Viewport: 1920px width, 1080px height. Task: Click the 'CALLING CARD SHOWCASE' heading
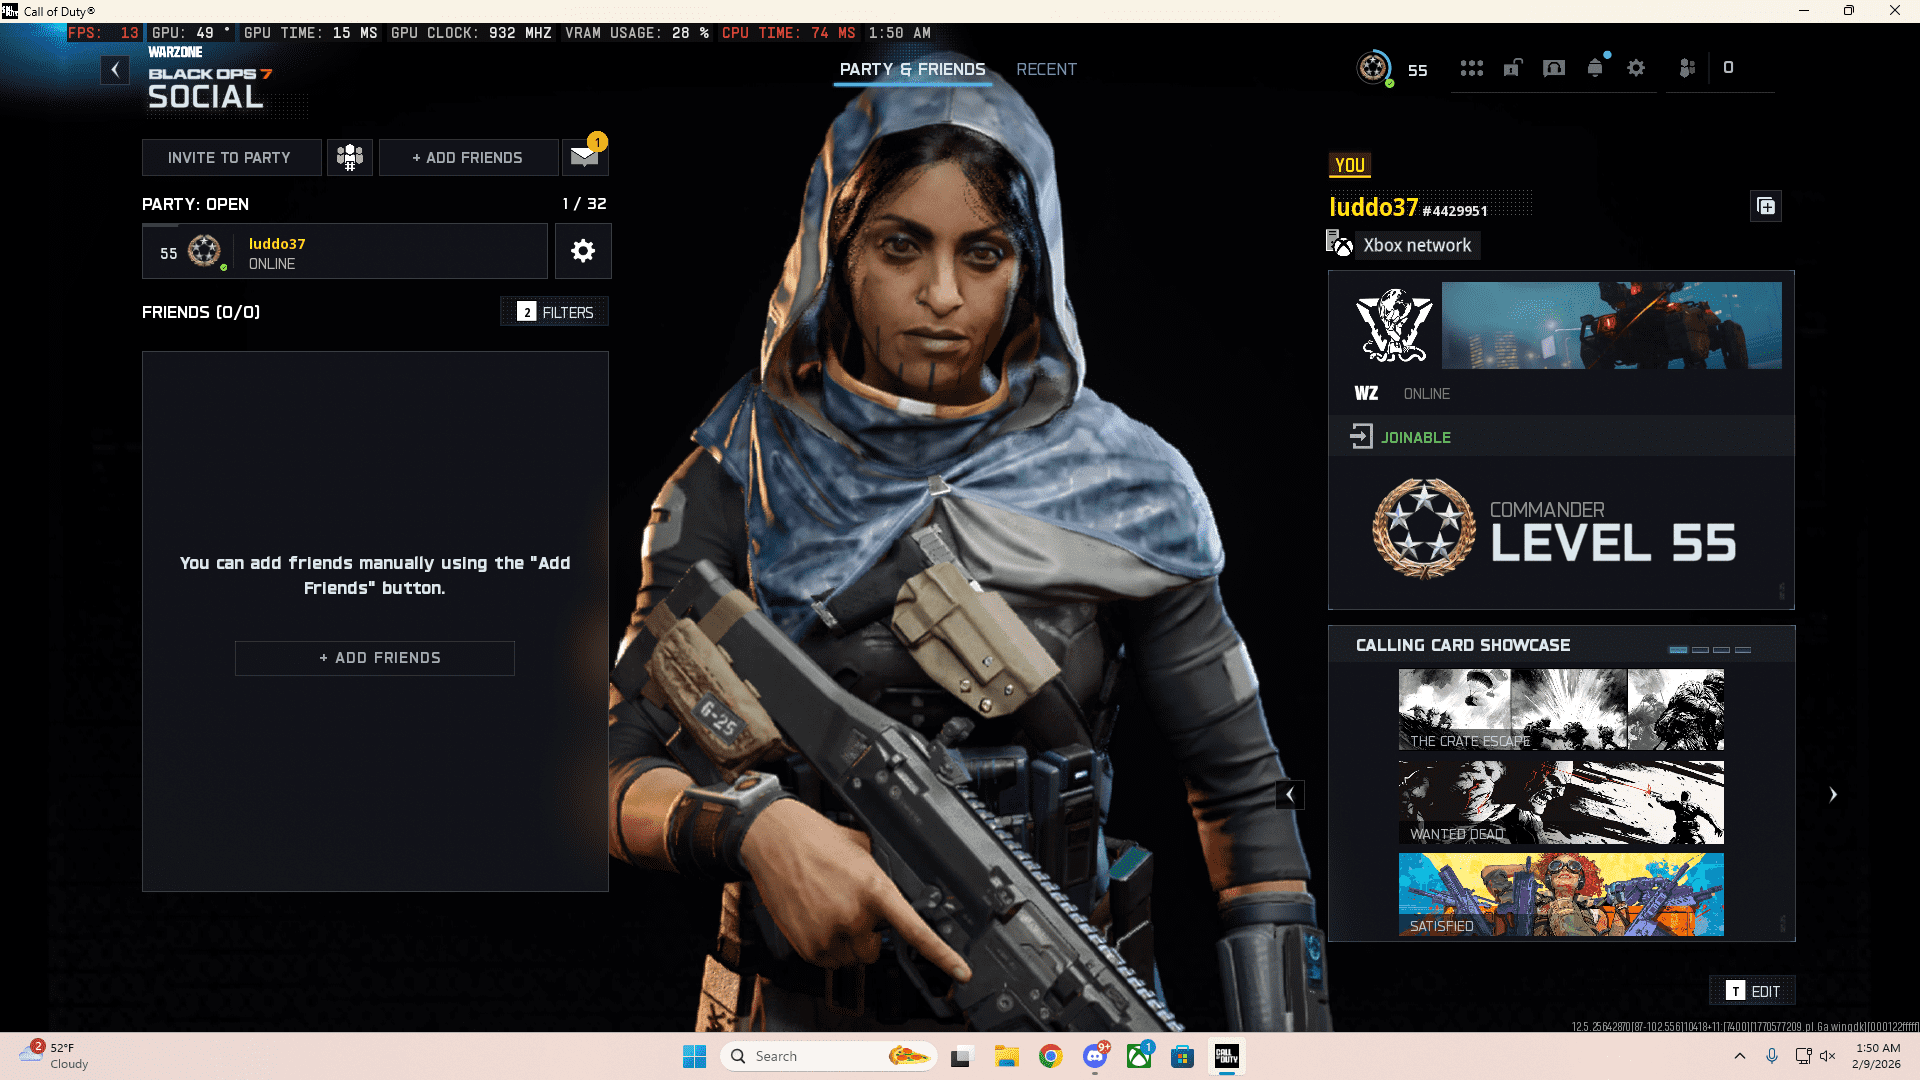coord(1463,645)
